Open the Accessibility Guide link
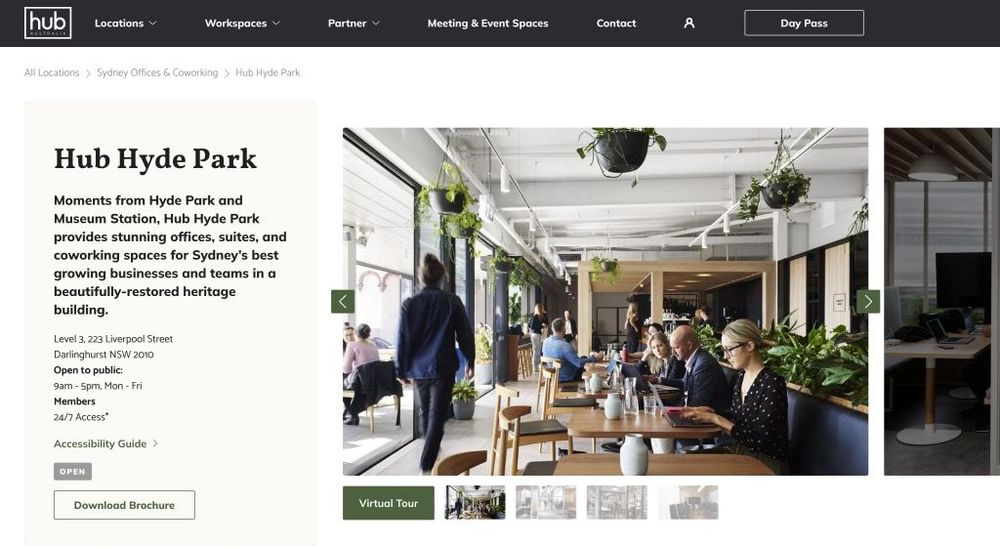 (x=100, y=443)
